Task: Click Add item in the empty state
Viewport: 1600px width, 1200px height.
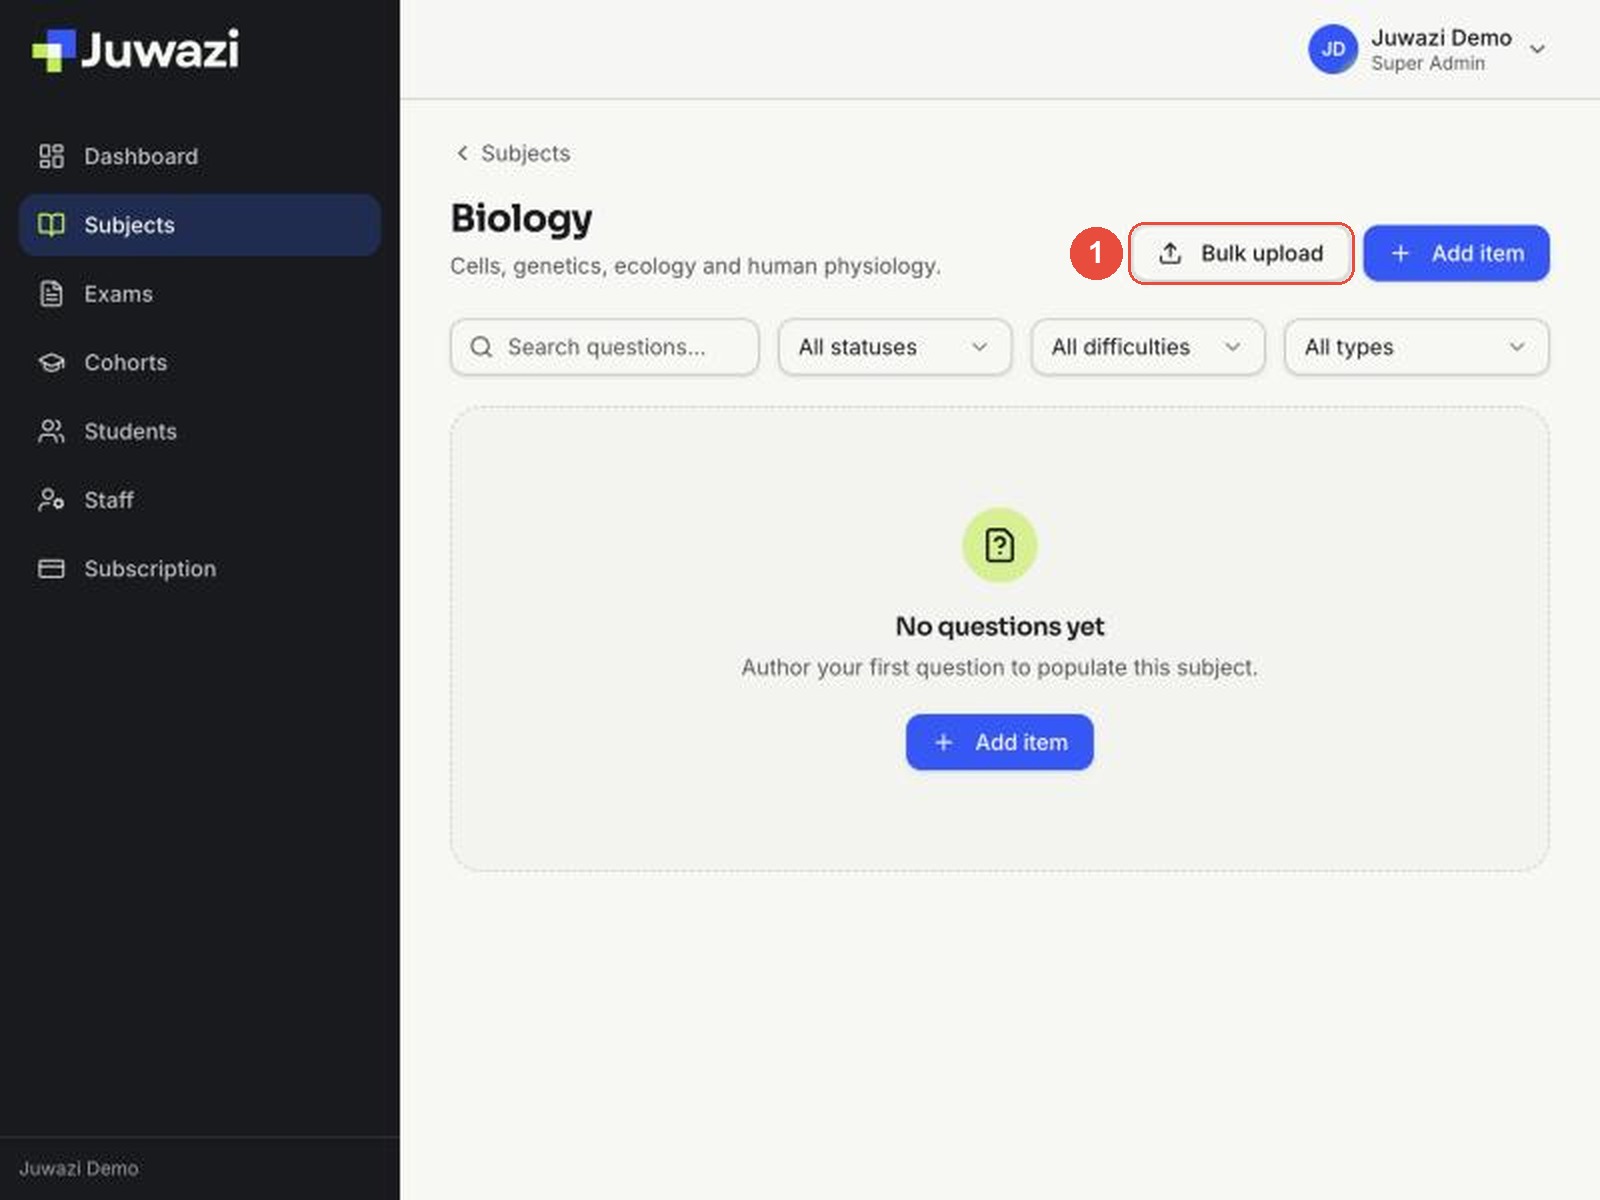Action: (999, 742)
